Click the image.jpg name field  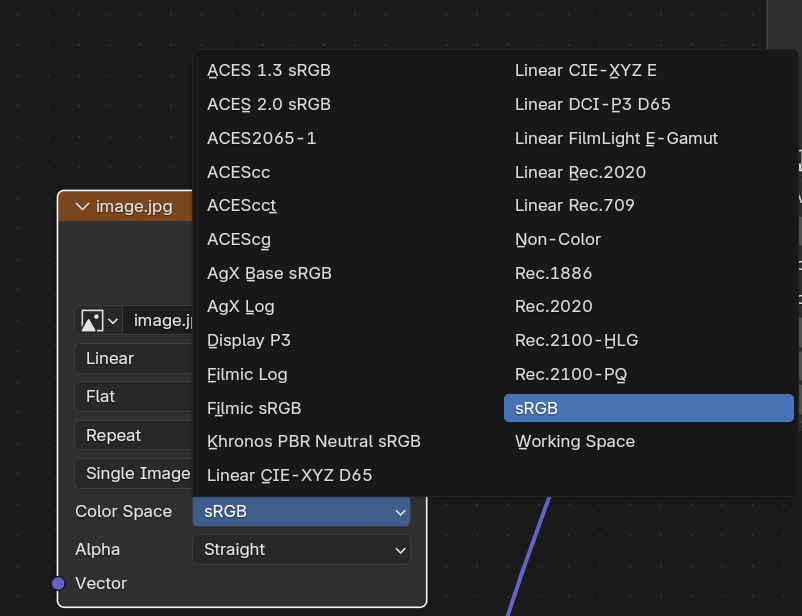click(159, 320)
